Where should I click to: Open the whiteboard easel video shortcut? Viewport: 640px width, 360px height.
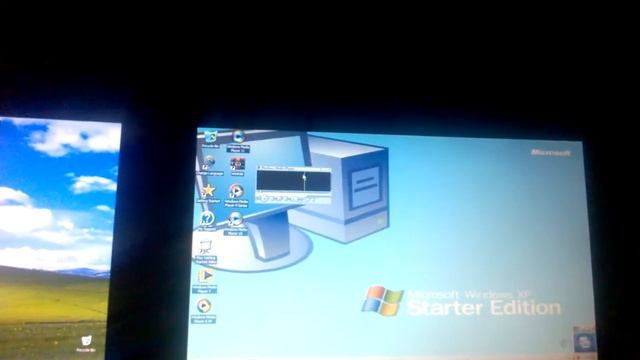(205, 252)
